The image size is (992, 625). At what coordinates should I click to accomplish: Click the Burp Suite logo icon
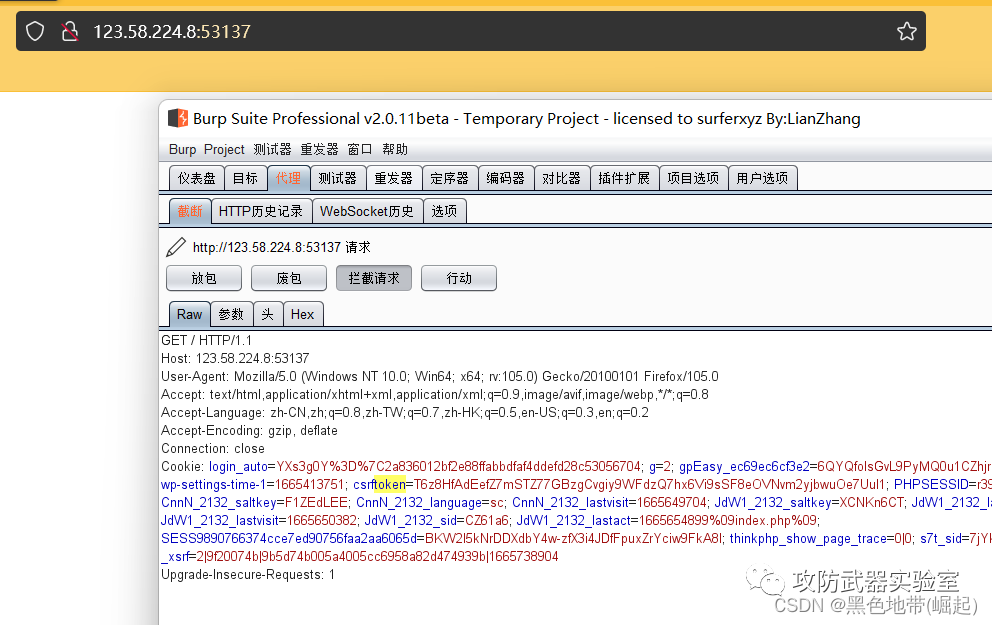[178, 118]
